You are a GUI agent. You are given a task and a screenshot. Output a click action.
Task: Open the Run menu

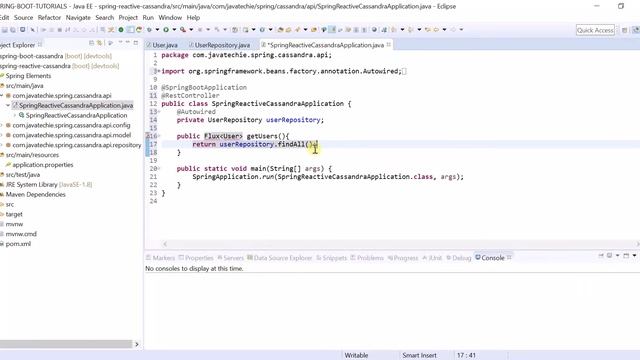(x=148, y=18)
